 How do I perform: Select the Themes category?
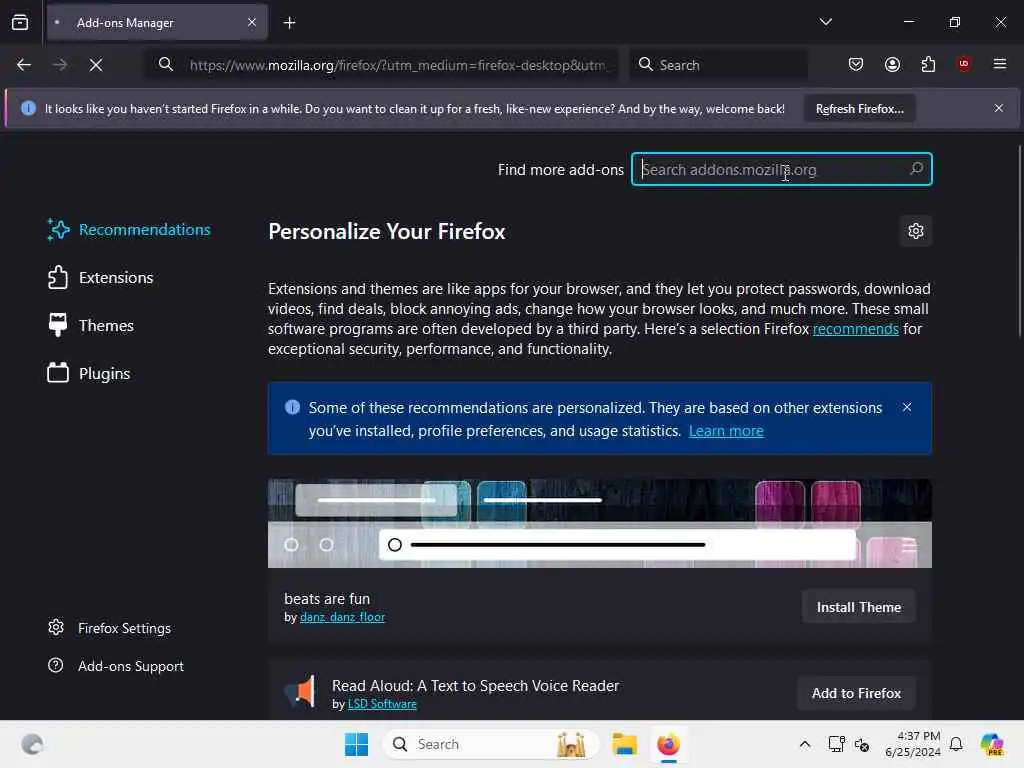pos(91,325)
